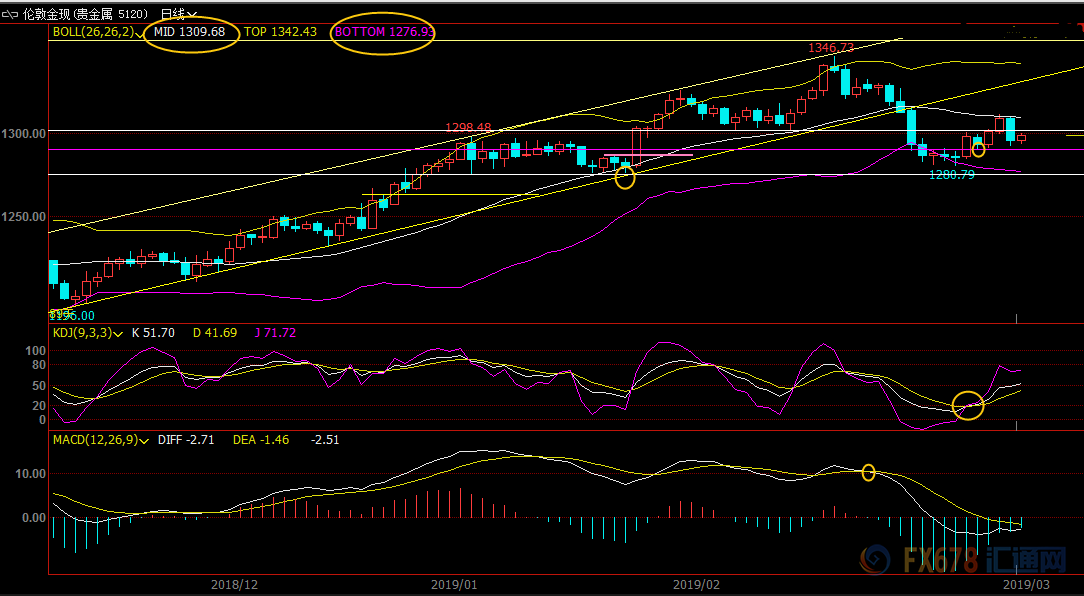Click the 1280.79 low price label
Image resolution: width=1084 pixels, height=596 pixels.
(952, 175)
